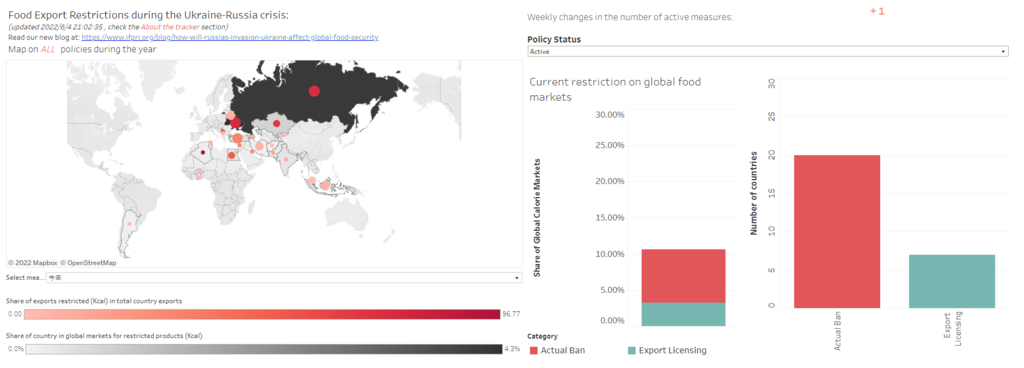Select the India bubble on the map
1024x368 pixels.
tap(286, 159)
